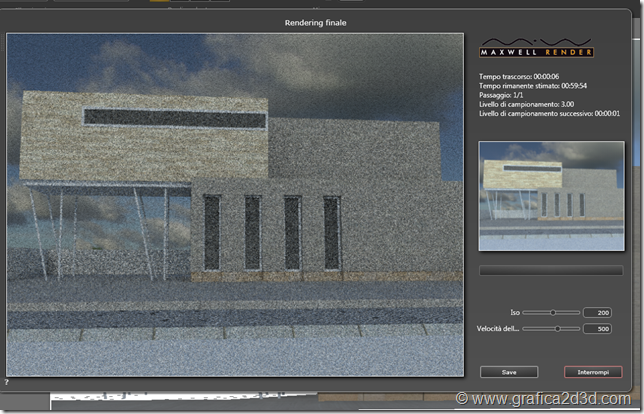The image size is (644, 414).
Task: Select the Iso value field showing 200
Action: 597,312
